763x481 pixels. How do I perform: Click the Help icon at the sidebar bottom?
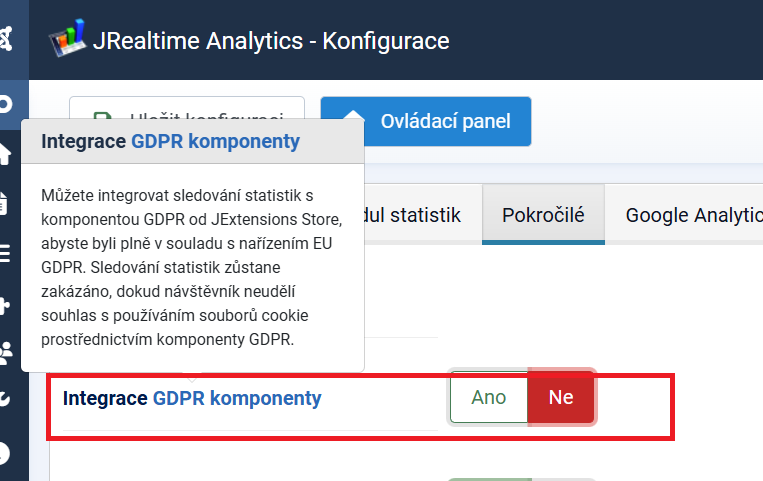point(6,452)
